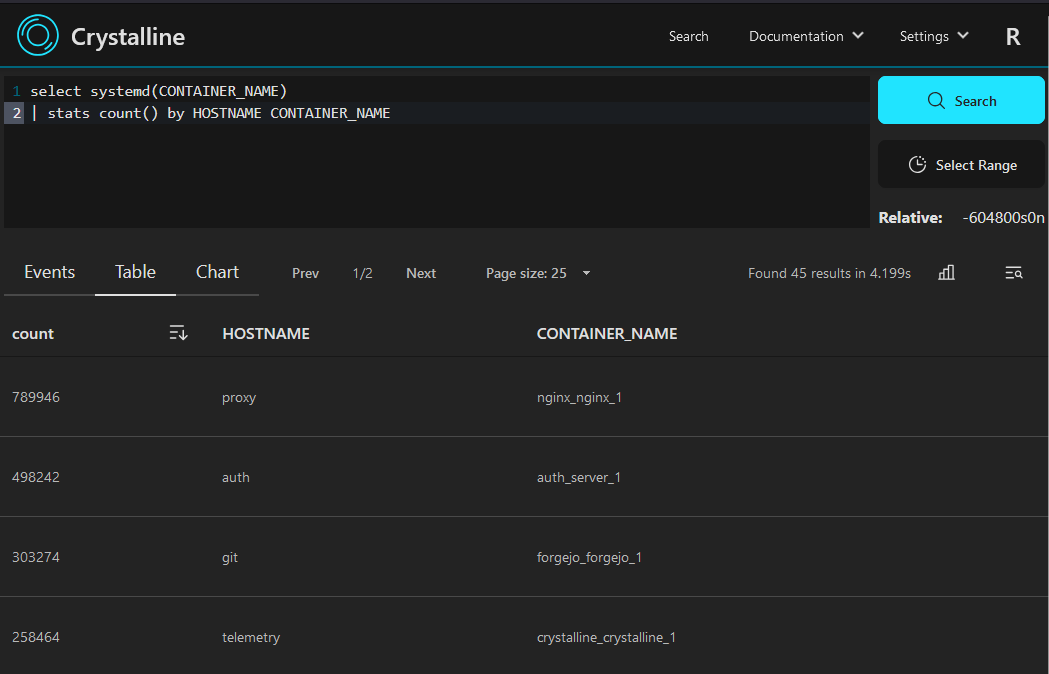Select the nginx_nginx_1 container cell
1049x674 pixels.
pos(579,397)
